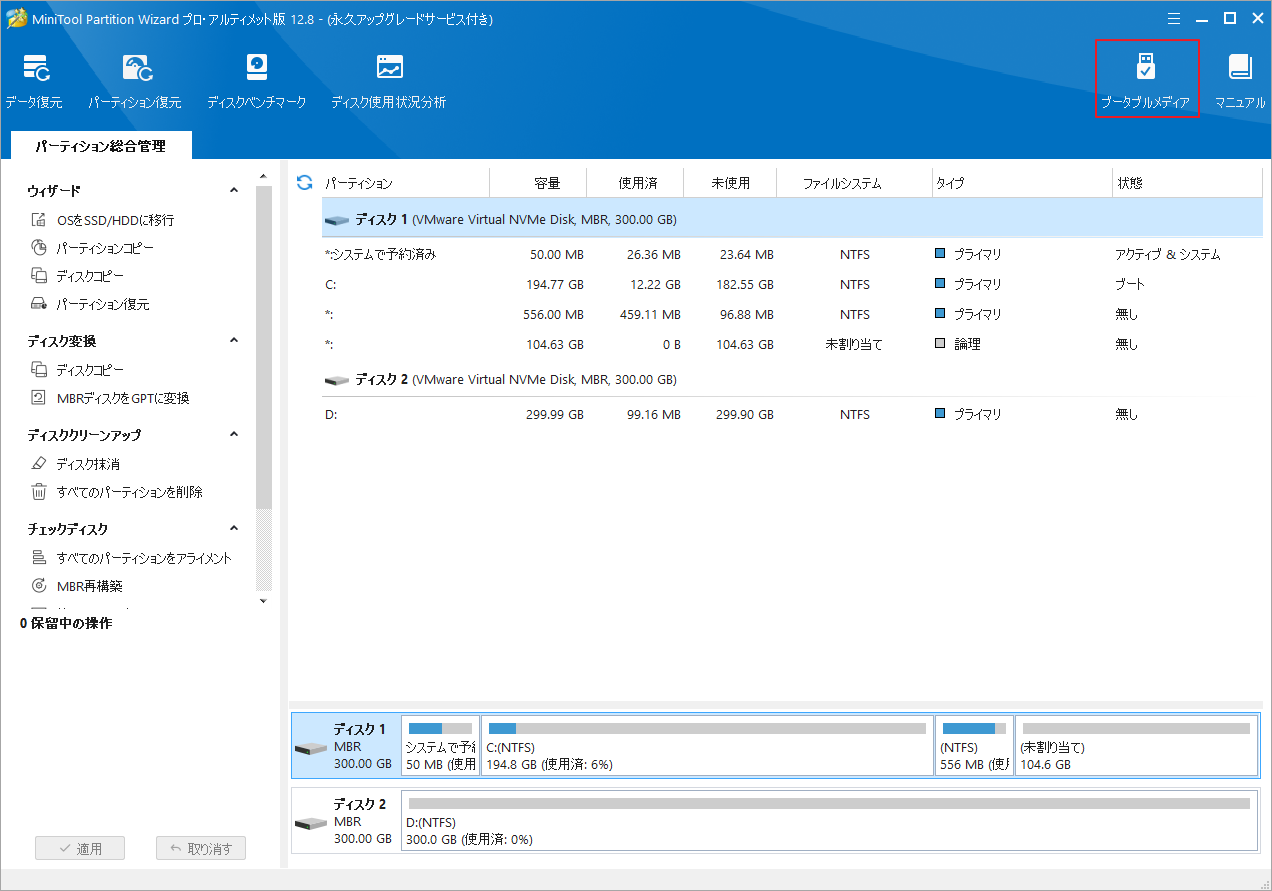Select the (NTFS) 556 MB block in the disk map
The width and height of the screenshot is (1272, 891).
tap(974, 746)
